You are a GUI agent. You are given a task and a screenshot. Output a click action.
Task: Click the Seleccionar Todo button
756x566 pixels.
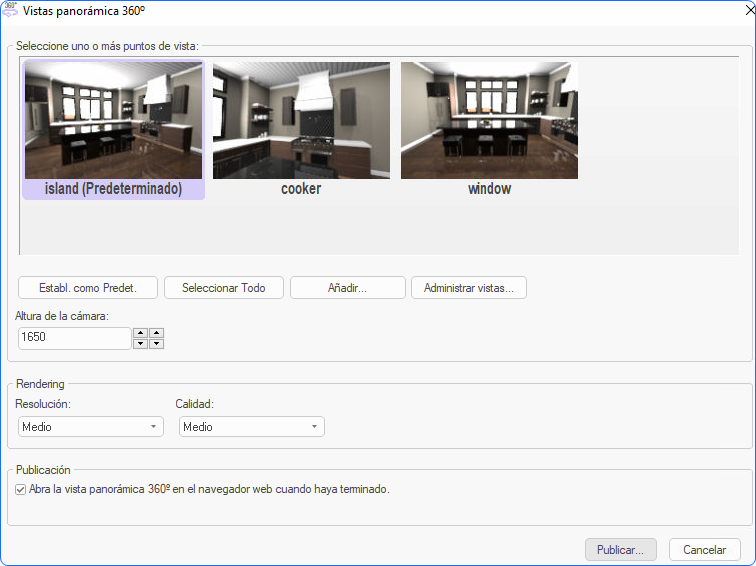[224, 288]
